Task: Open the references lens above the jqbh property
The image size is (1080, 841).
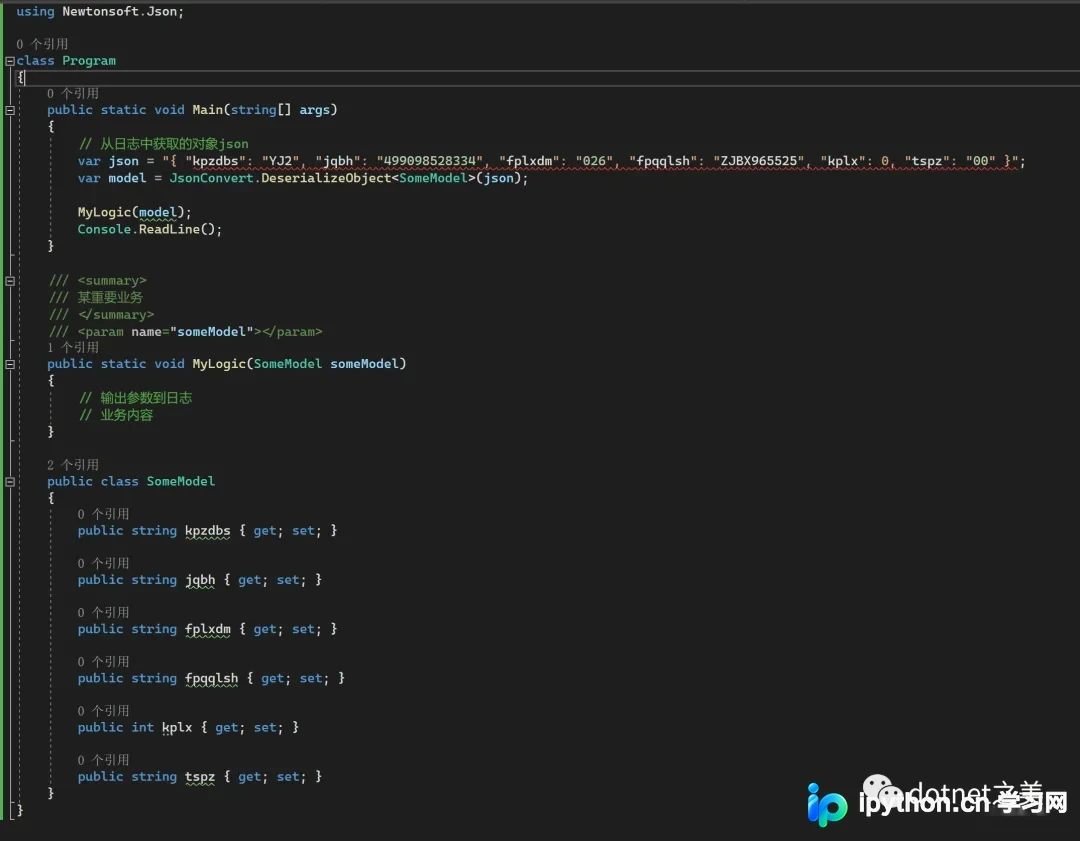Action: pos(103,563)
